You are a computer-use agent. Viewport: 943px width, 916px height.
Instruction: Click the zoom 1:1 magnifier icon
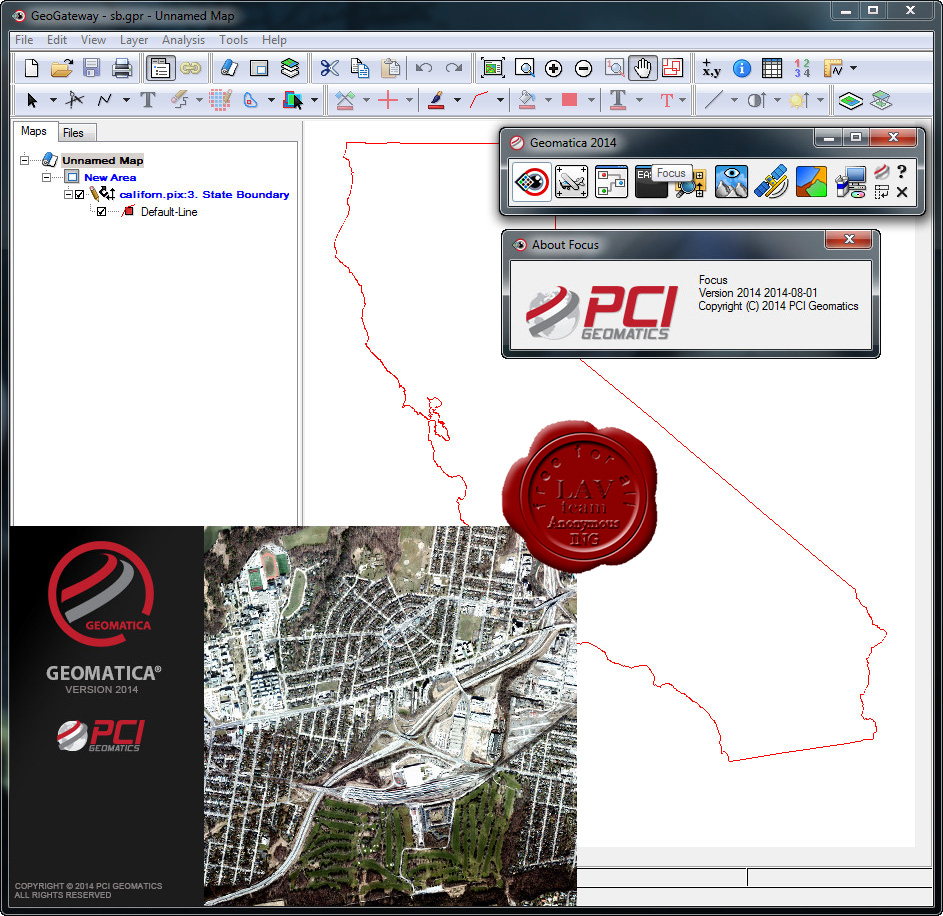click(x=614, y=69)
